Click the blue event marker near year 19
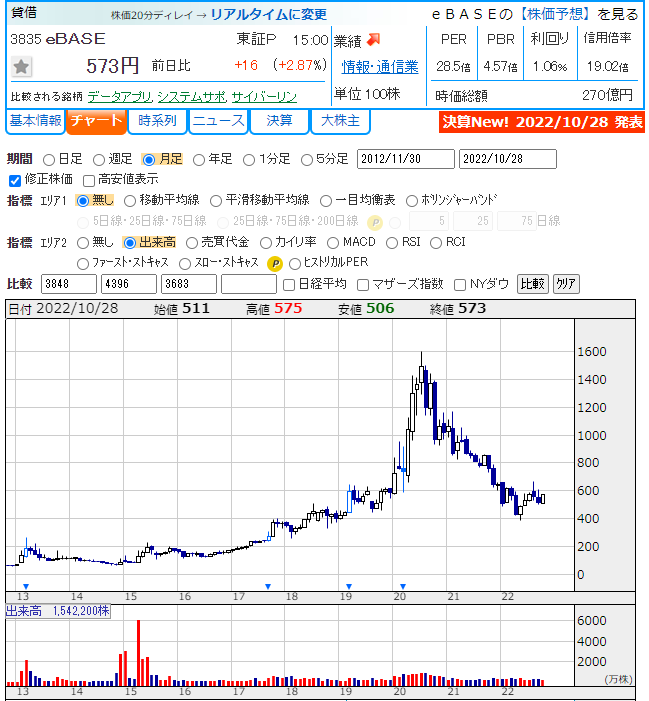Viewport: 649px width, 701px height. 349,587
